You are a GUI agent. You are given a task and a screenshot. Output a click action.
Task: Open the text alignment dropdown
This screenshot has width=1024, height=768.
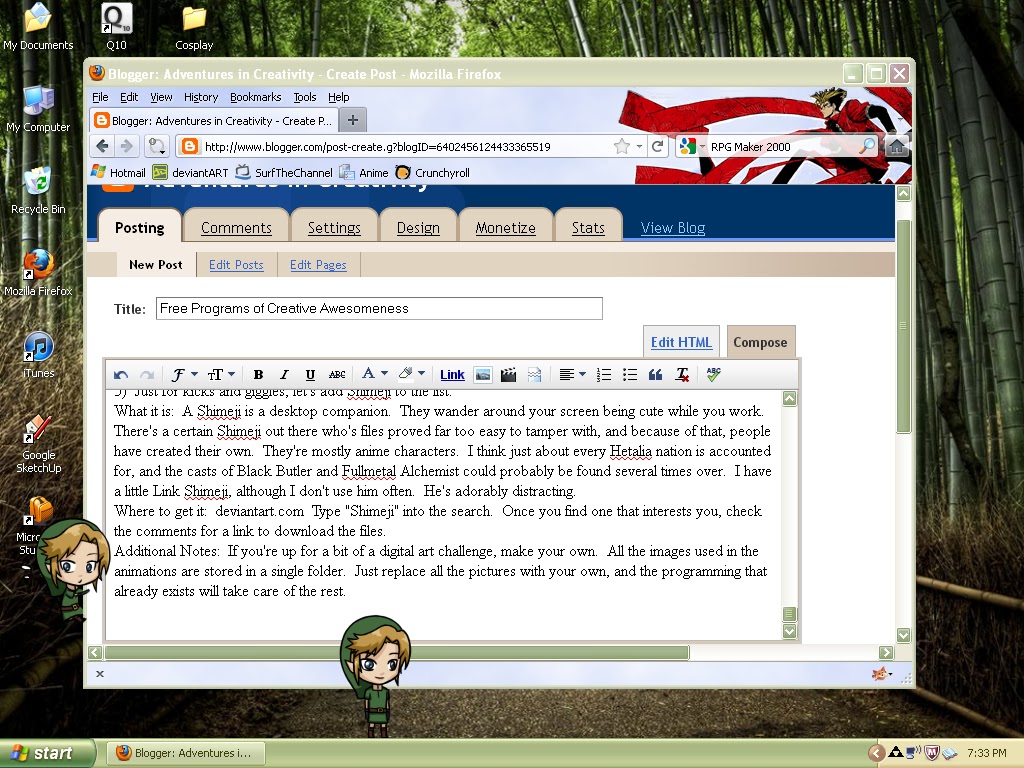click(572, 375)
